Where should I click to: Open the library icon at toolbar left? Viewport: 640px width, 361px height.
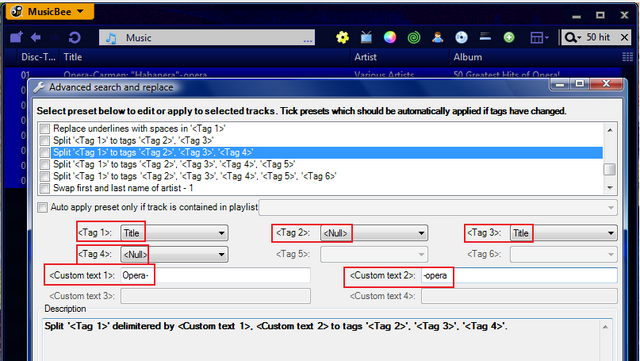pos(16,38)
